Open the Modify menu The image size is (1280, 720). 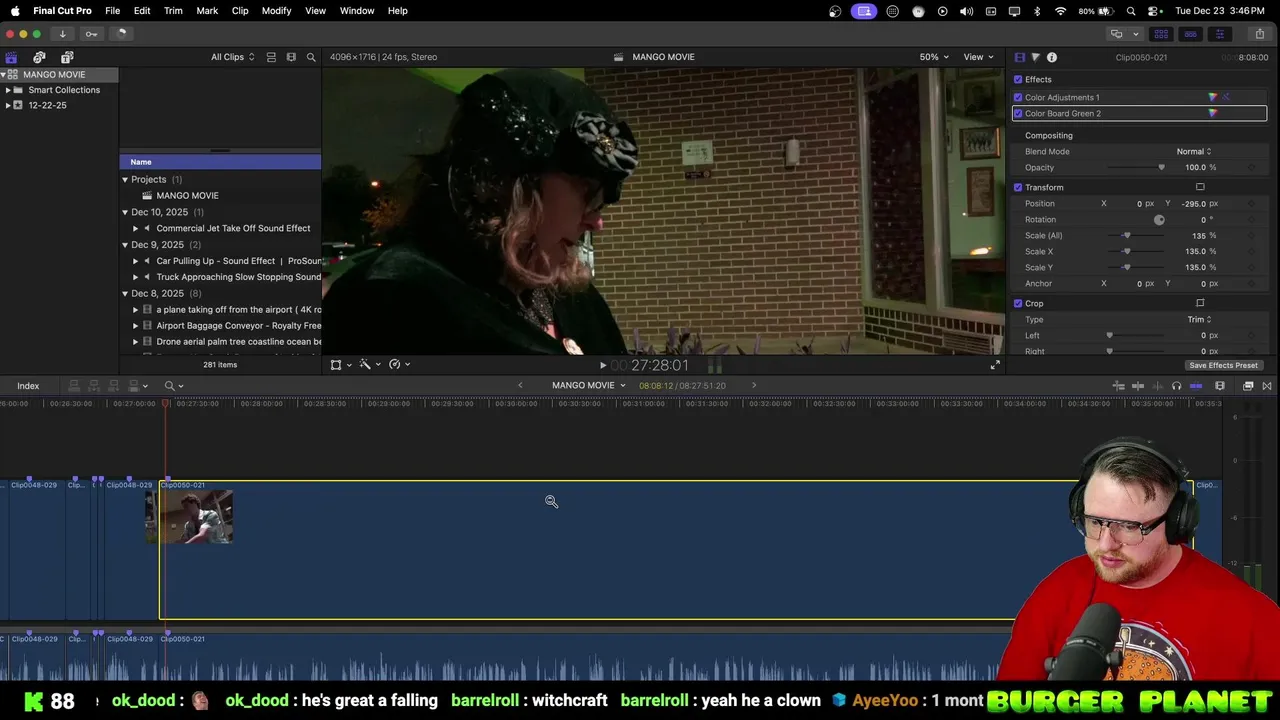click(x=276, y=11)
